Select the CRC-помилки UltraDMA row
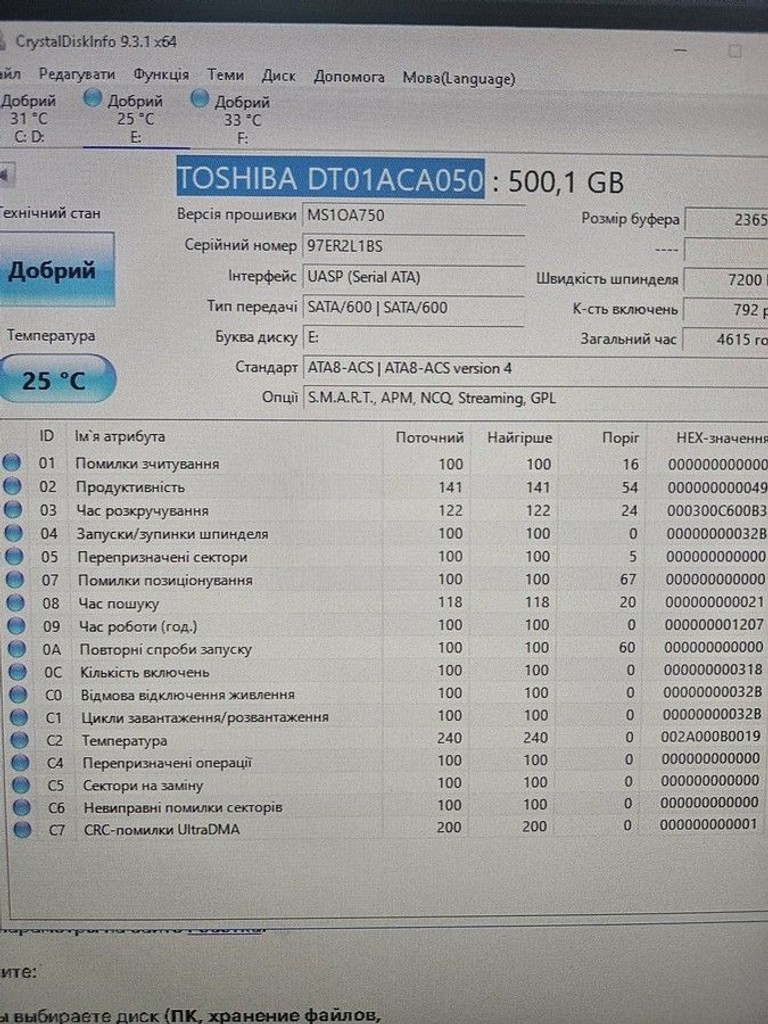This screenshot has width=768, height=1024. 385,827
